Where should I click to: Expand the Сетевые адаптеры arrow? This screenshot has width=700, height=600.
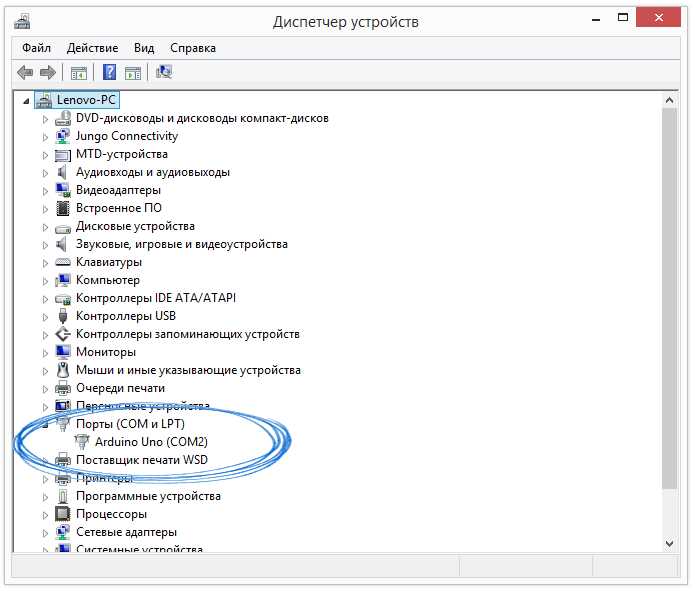[45, 533]
